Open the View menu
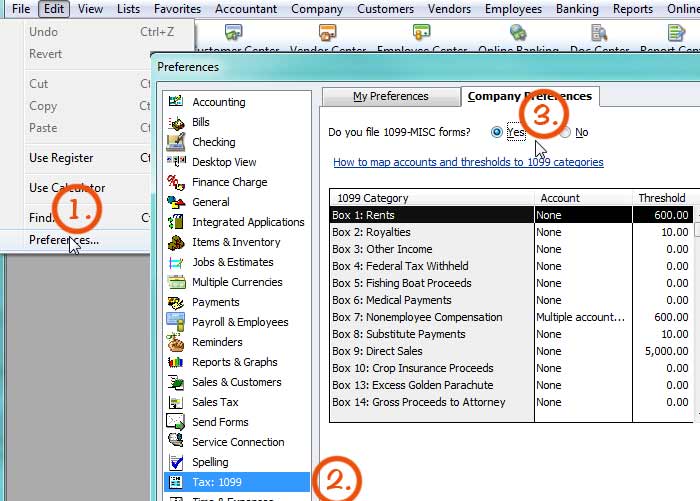 (x=90, y=9)
